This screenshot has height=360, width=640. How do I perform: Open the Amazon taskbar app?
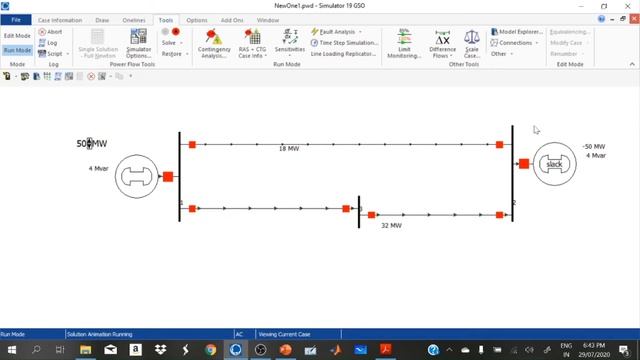click(136, 350)
